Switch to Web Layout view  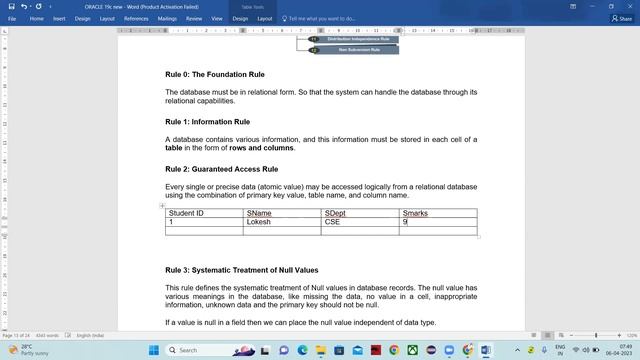[x=561, y=336]
